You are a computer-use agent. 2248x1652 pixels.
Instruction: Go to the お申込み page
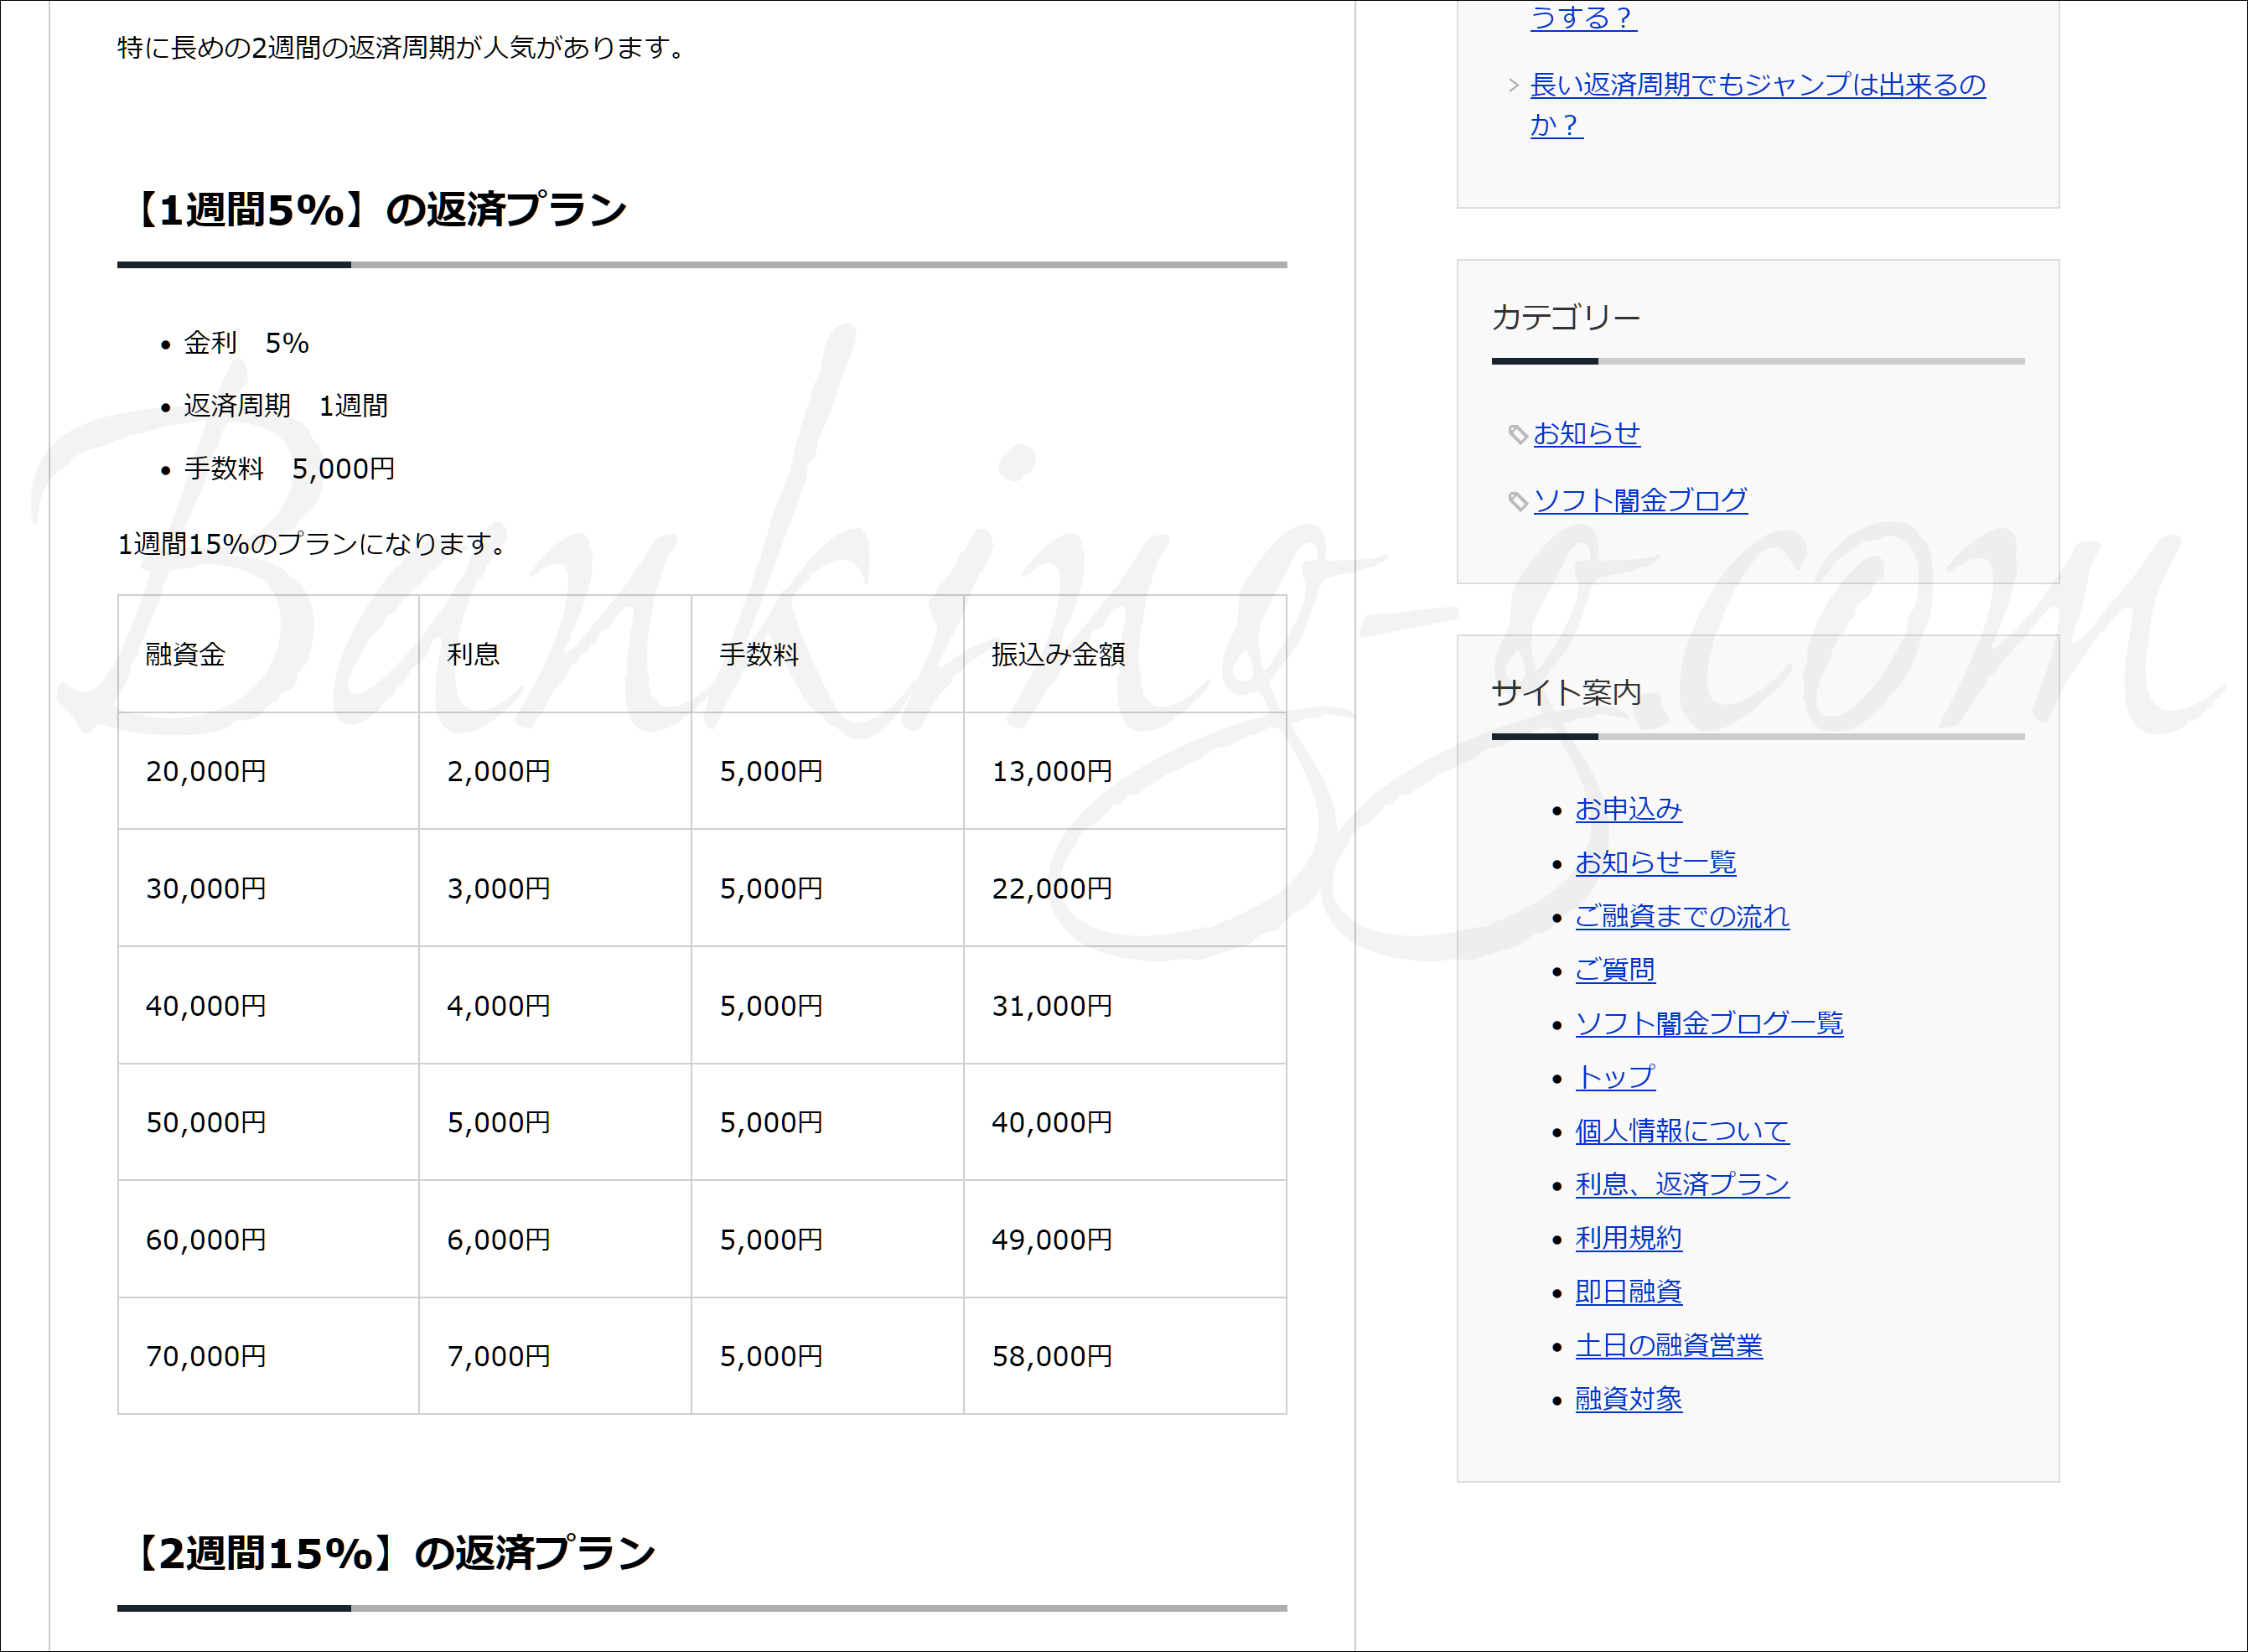(1628, 809)
